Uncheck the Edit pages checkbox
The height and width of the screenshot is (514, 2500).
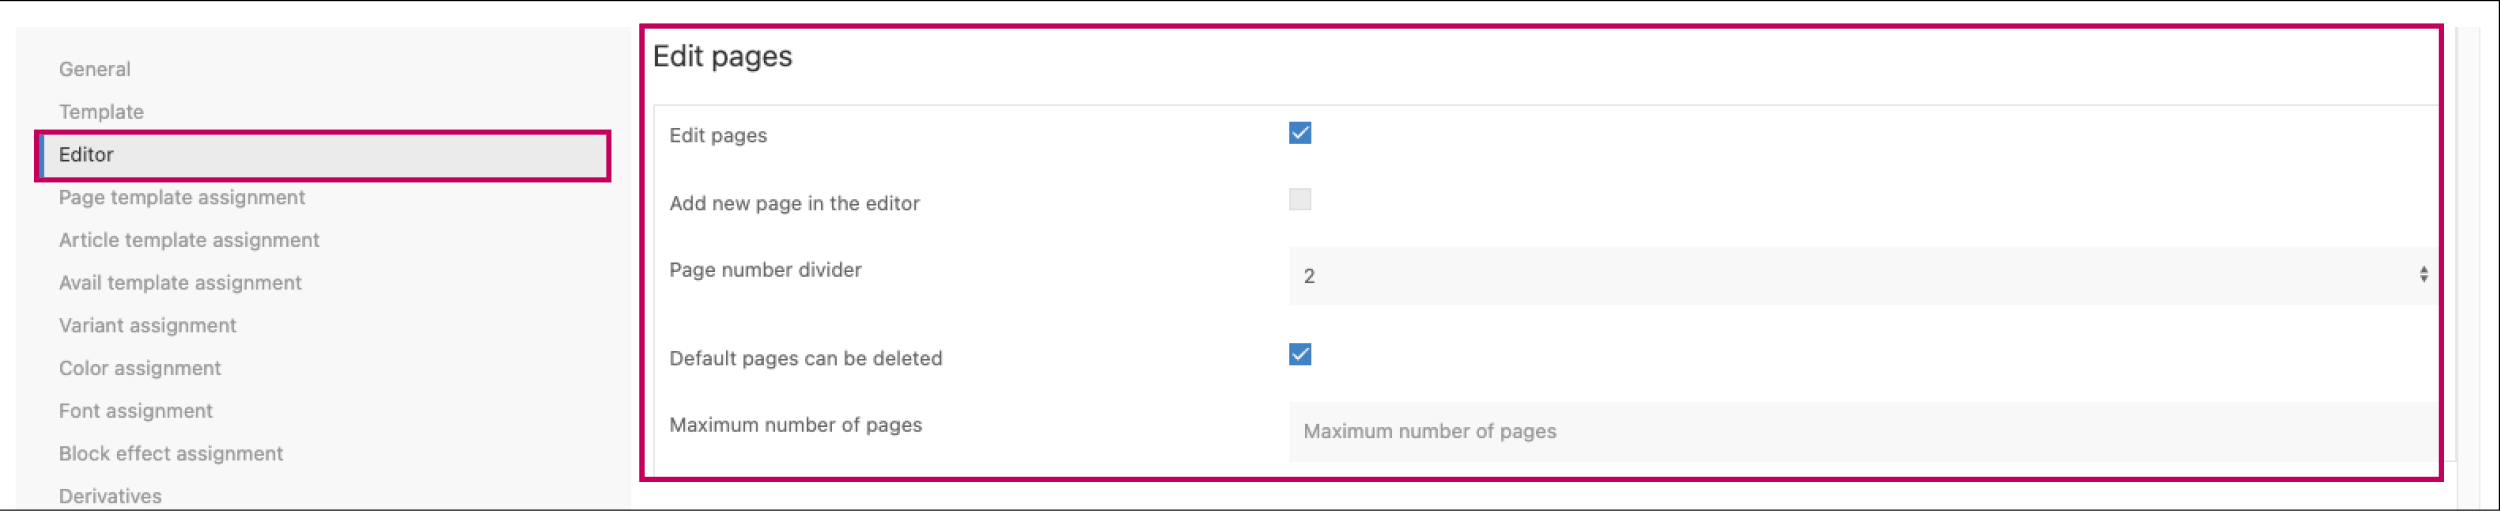1300,133
